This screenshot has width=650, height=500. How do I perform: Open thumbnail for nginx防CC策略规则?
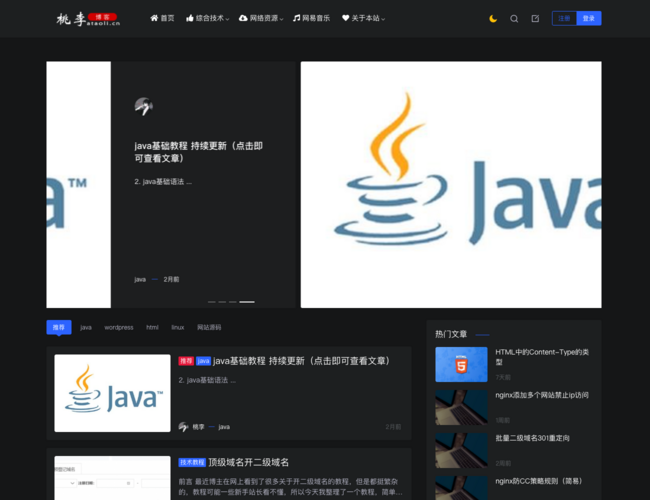click(x=461, y=488)
